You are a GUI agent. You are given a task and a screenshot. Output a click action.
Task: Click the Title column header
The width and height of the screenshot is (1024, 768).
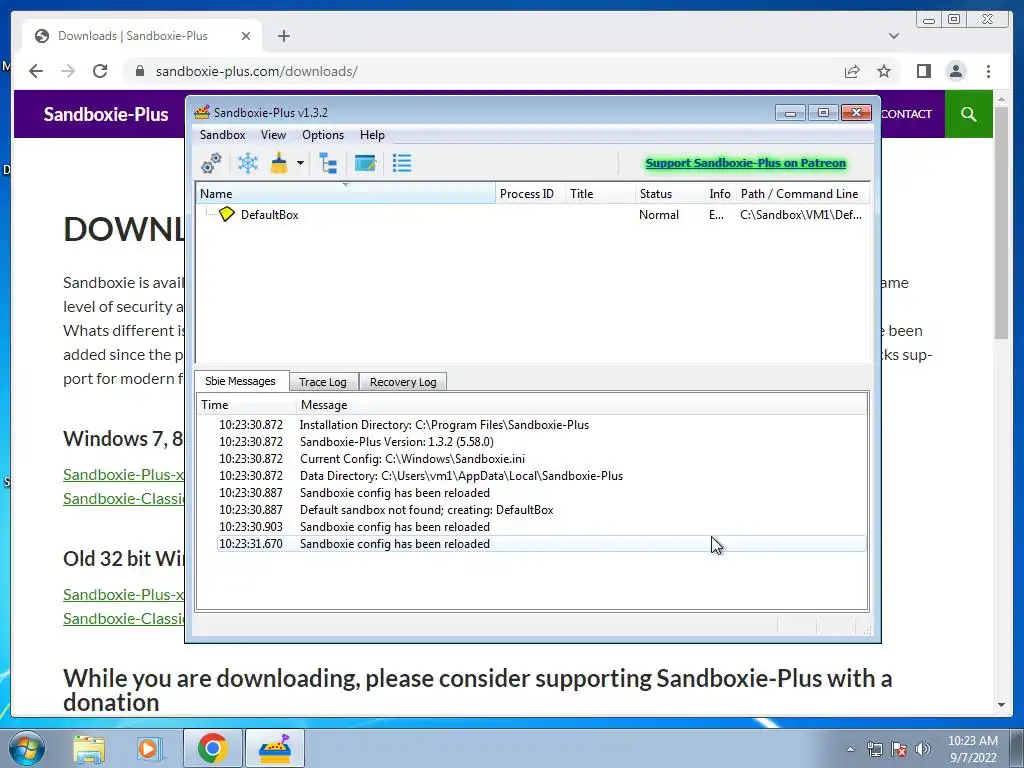point(600,194)
